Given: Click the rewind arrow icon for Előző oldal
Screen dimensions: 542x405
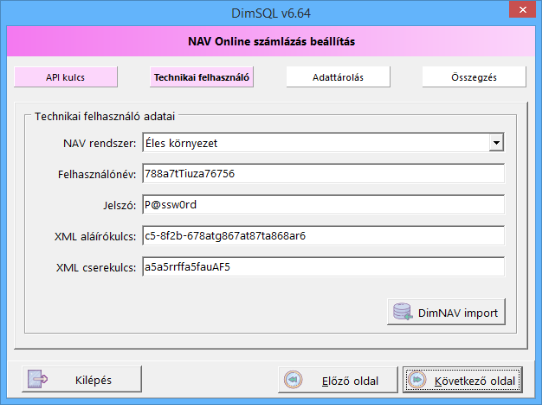Looking at the screenshot, I should coord(293,380).
